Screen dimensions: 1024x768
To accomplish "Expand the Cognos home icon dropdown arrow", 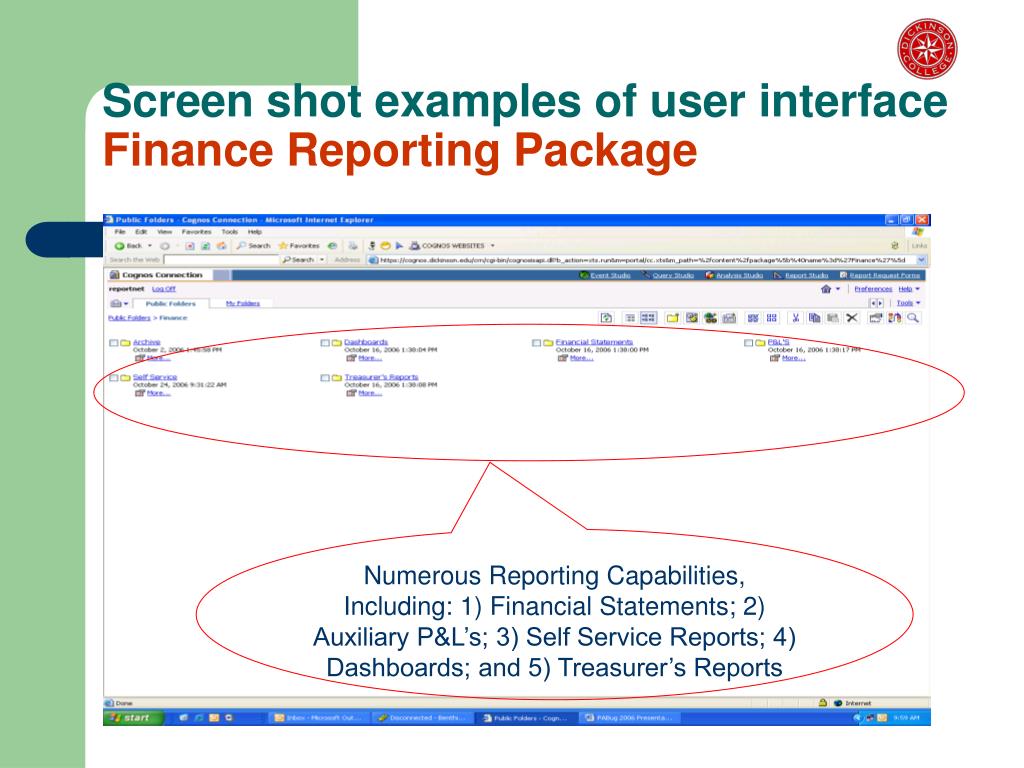I will (x=838, y=289).
